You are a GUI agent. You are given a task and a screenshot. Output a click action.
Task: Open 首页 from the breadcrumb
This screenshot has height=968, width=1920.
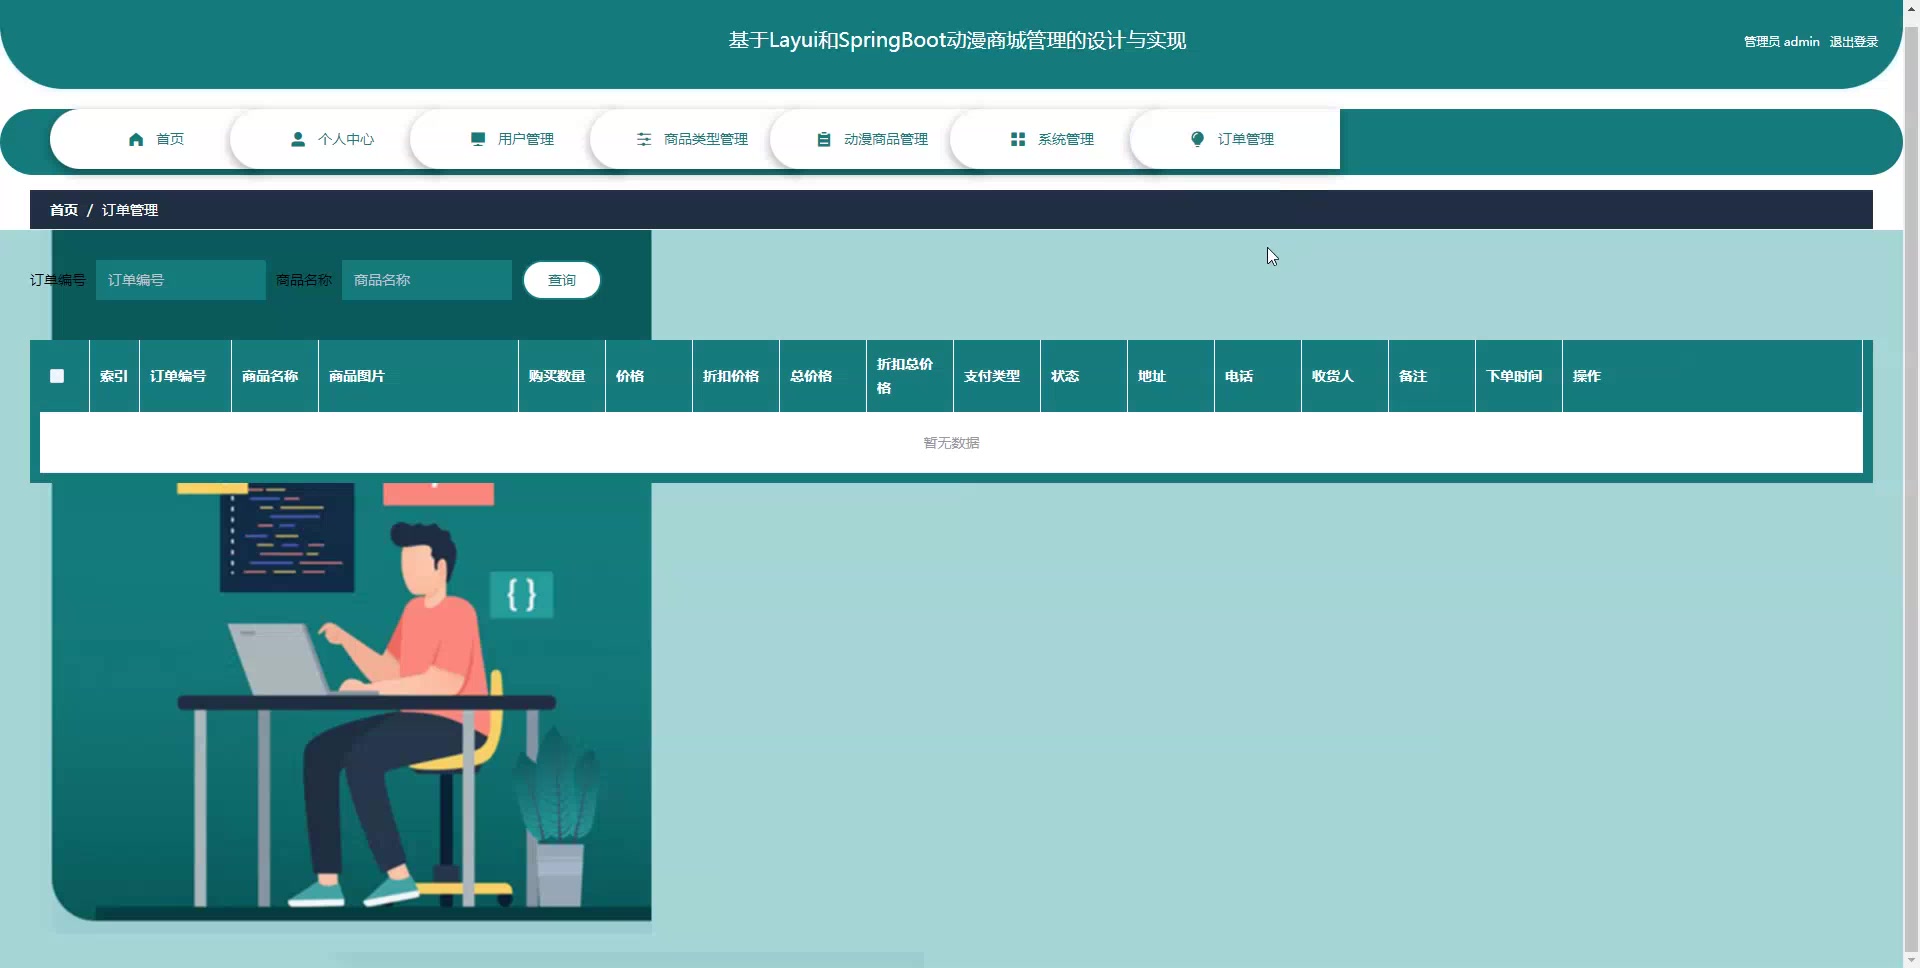[x=62, y=209]
